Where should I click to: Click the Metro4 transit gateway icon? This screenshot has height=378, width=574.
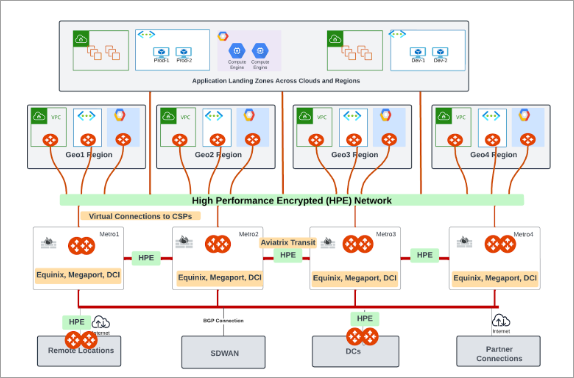500,244
